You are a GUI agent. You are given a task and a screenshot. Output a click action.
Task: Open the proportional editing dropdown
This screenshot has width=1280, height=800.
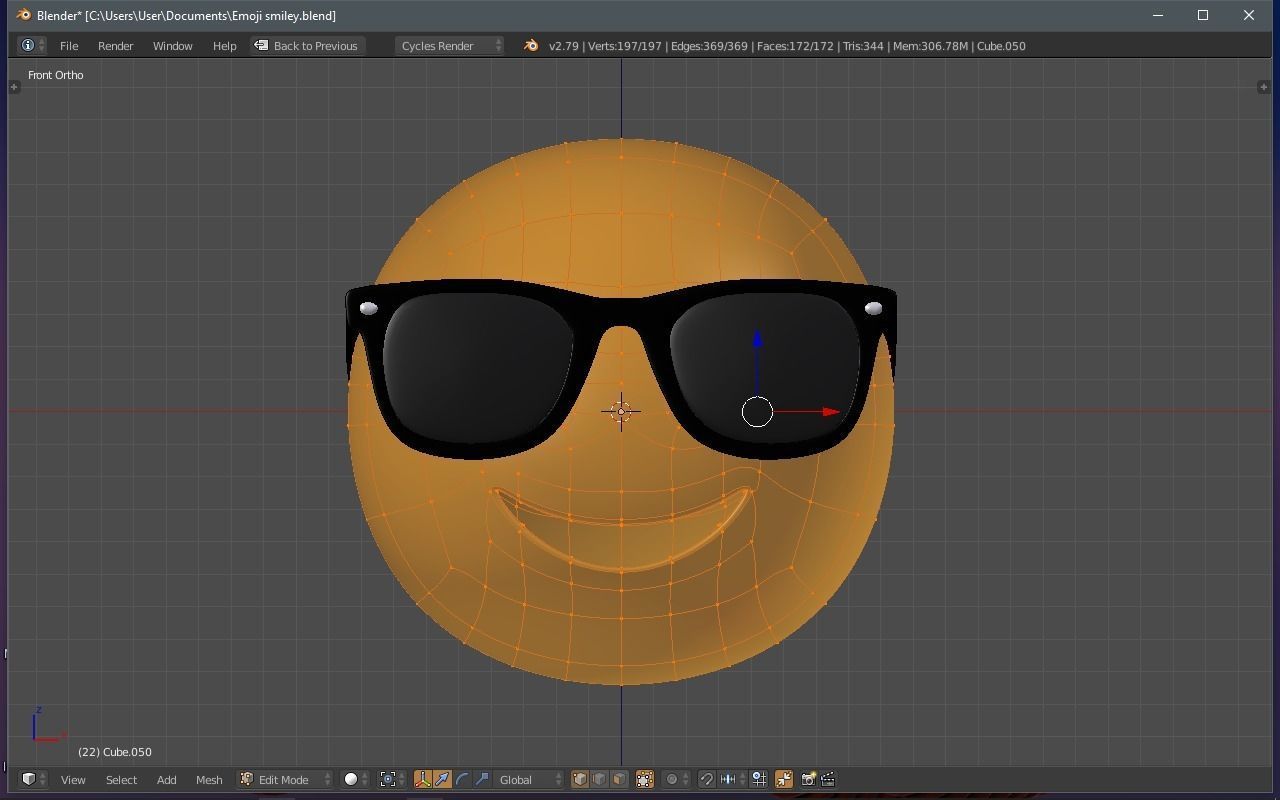pyautogui.click(x=677, y=780)
